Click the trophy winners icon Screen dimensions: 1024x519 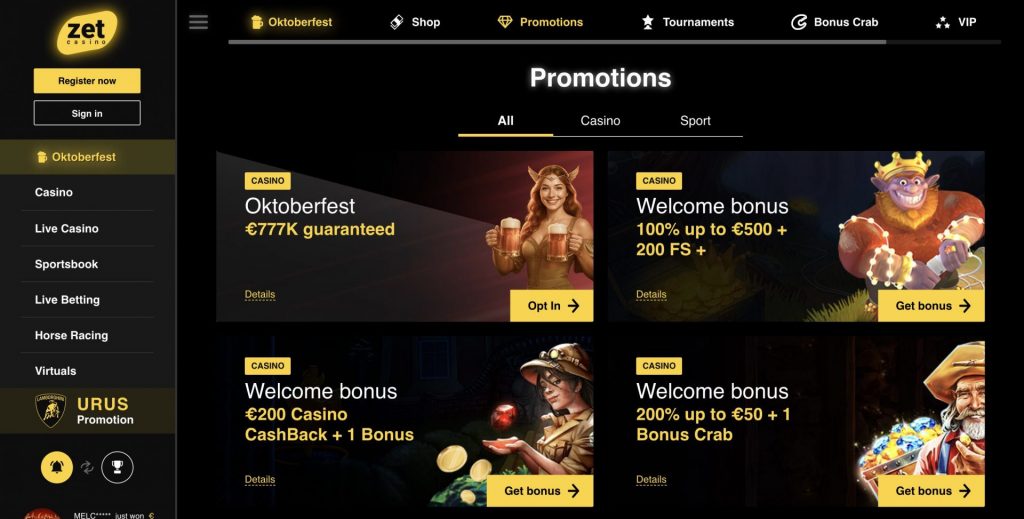coord(118,467)
